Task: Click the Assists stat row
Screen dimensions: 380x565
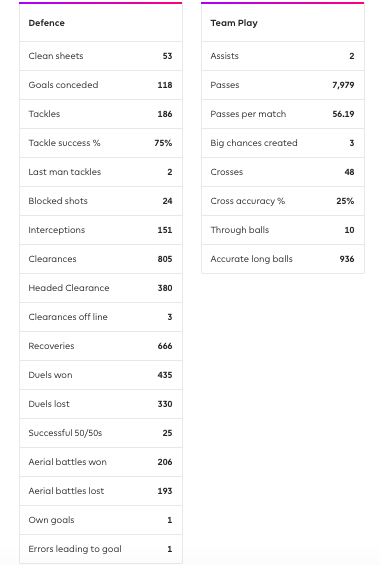Action: point(283,56)
